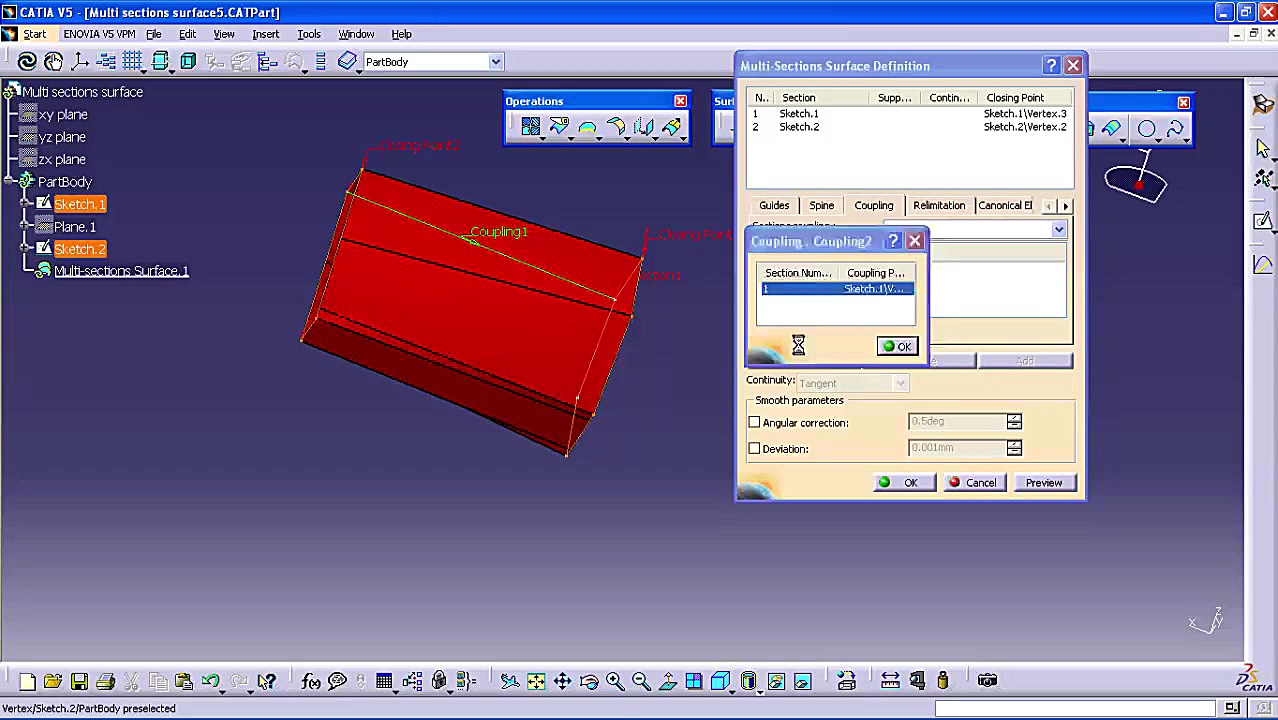Increase Angular correction stepper value

(x=1014, y=418)
